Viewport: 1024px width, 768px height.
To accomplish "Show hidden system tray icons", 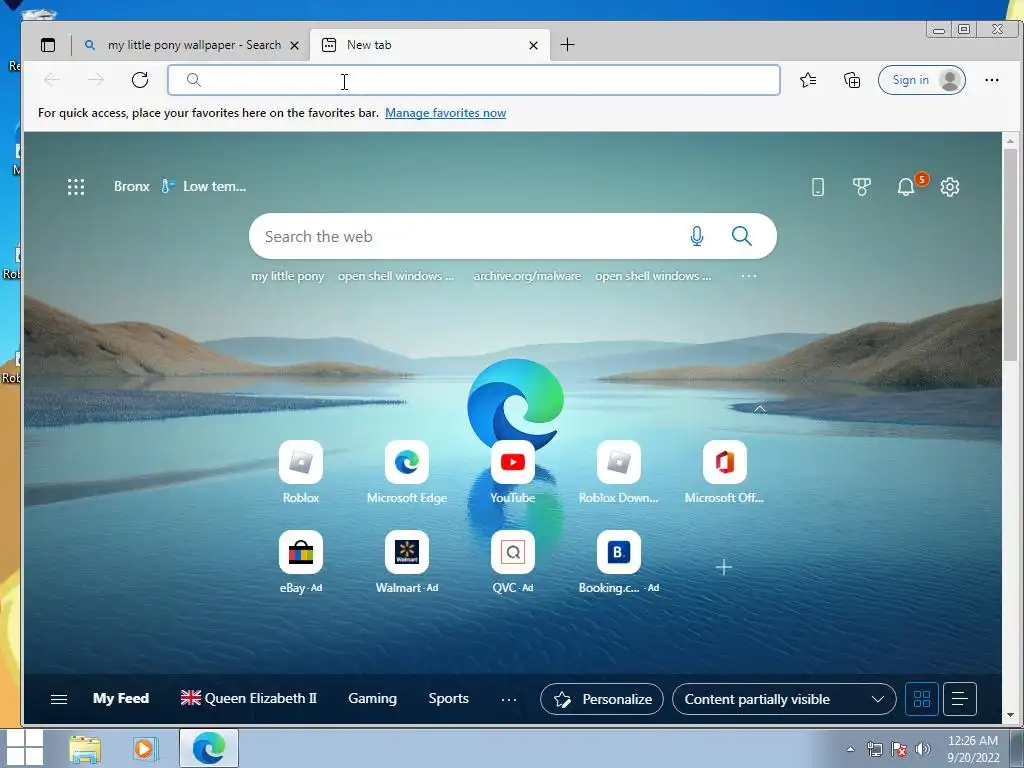I will (x=850, y=749).
